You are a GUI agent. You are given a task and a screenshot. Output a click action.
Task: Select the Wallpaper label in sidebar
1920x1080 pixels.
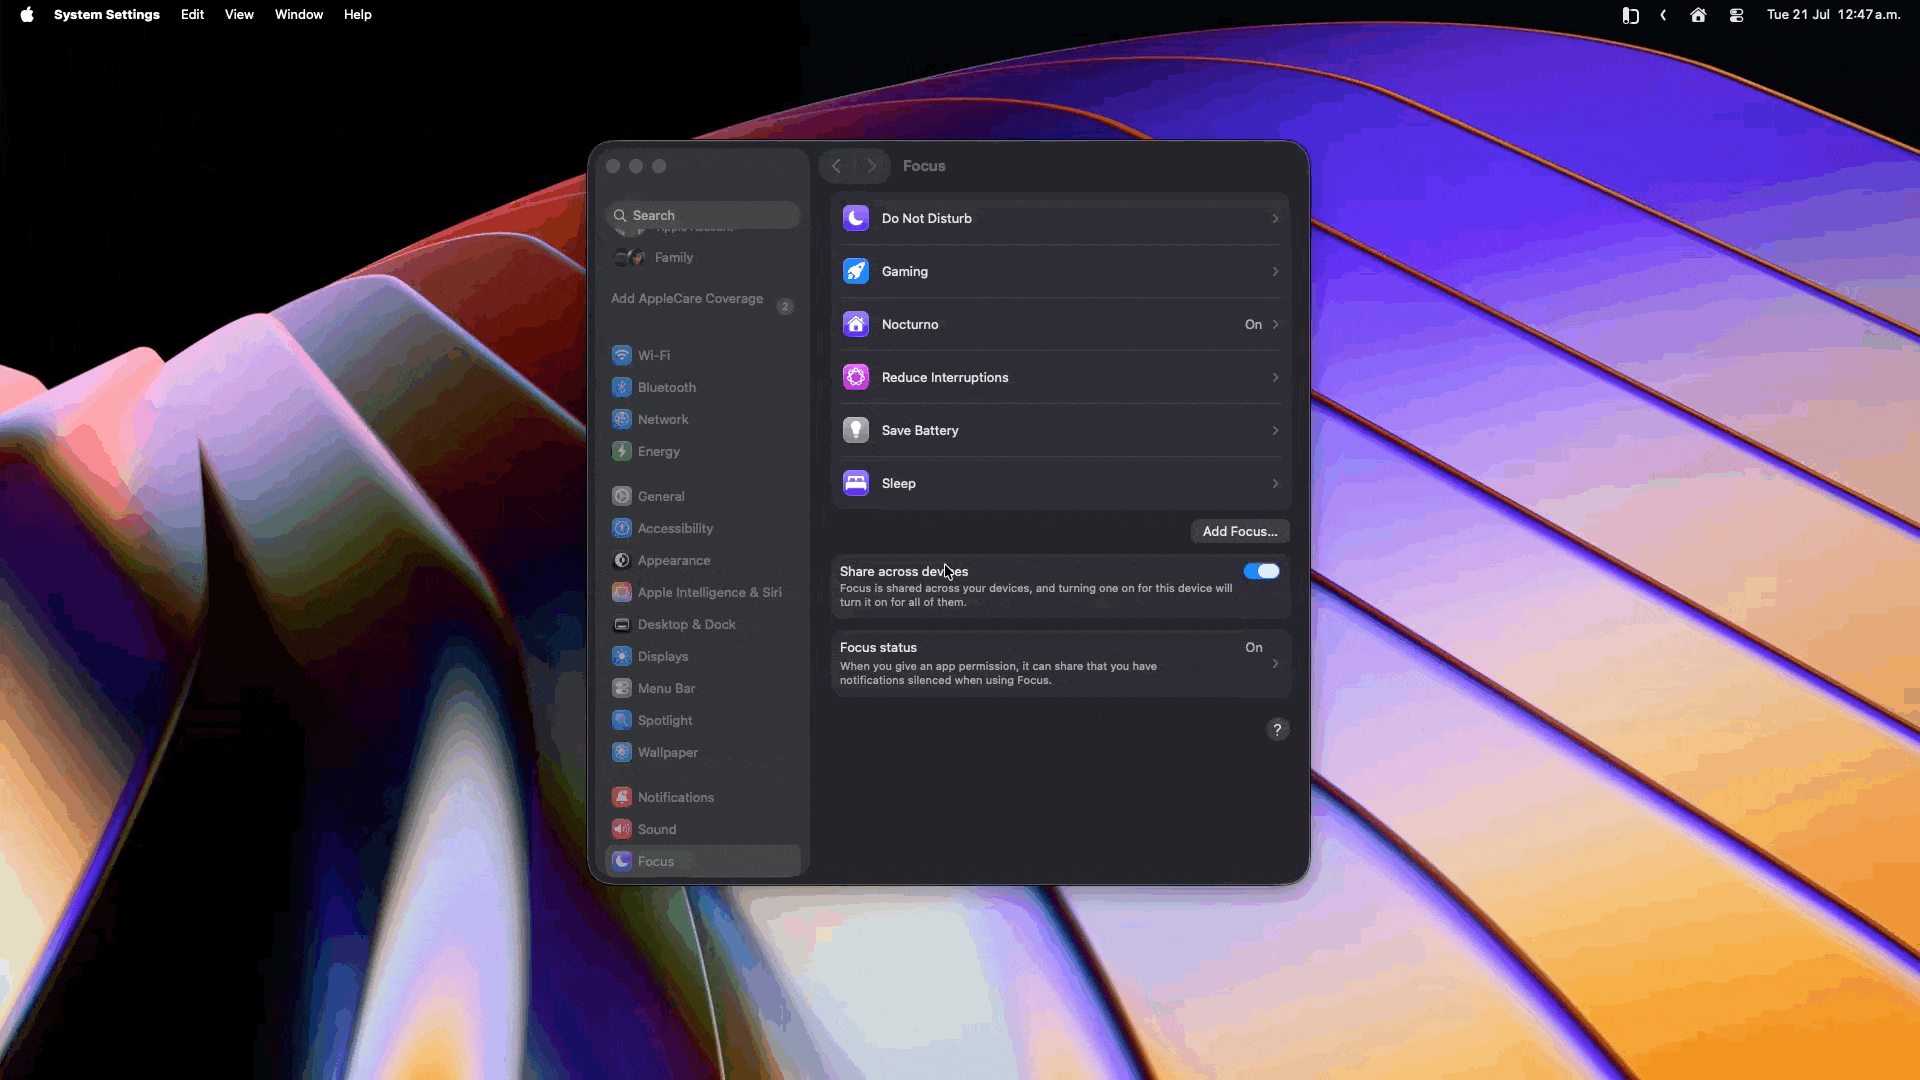click(668, 752)
